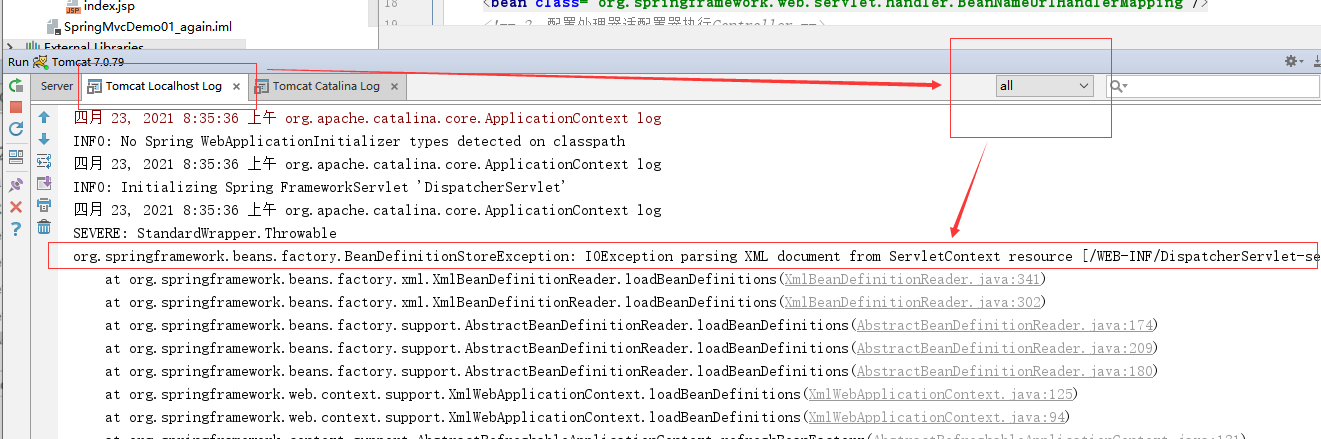Screen dimensions: 1321x439
Task: Open AbstractBeanDefinitionReader.java:209 link
Action: pyautogui.click(x=1006, y=348)
